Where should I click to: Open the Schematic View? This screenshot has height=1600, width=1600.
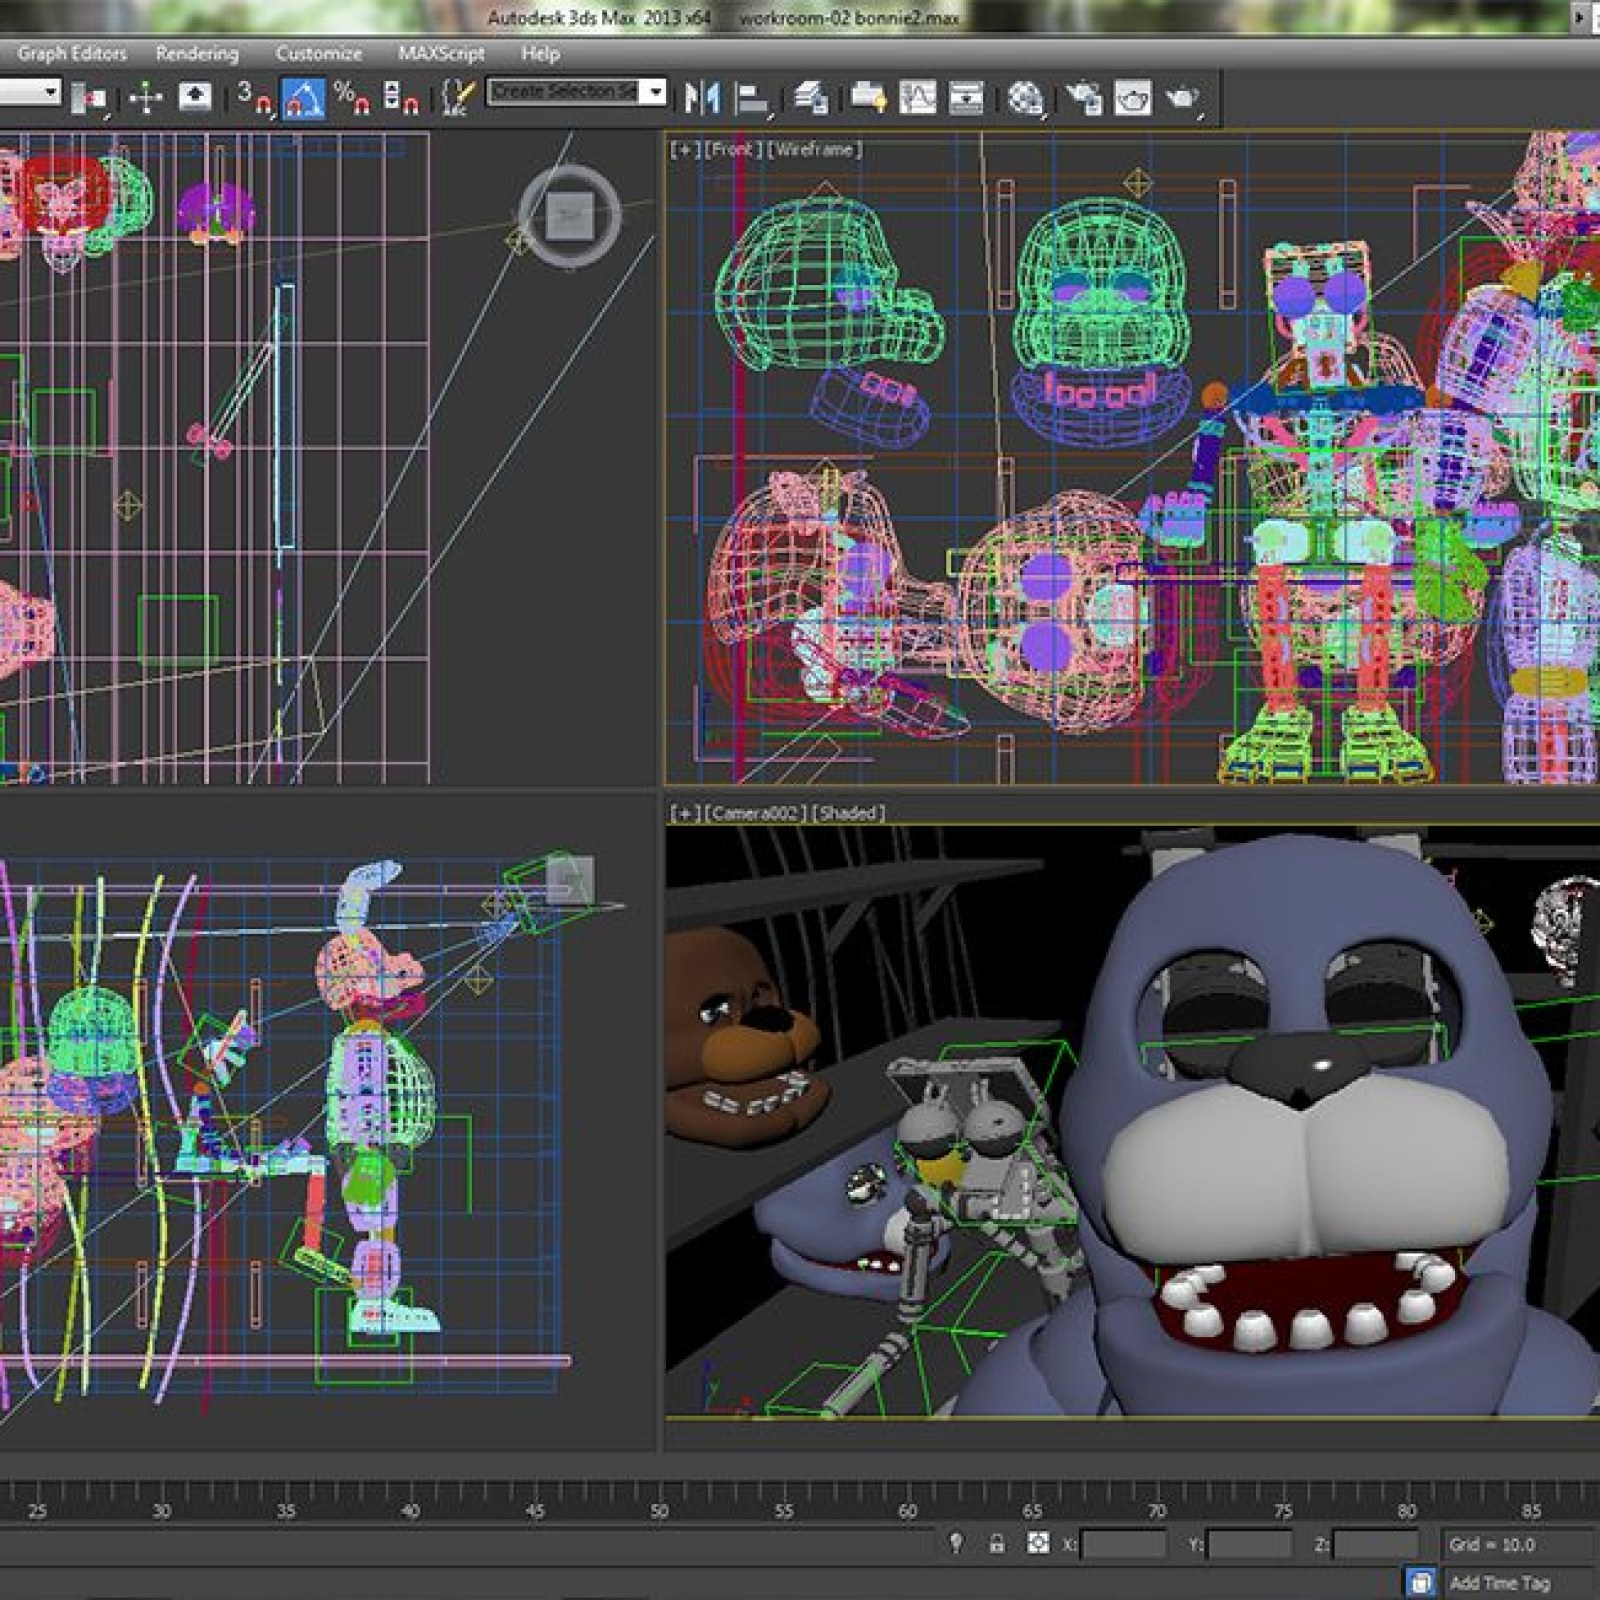click(x=966, y=97)
